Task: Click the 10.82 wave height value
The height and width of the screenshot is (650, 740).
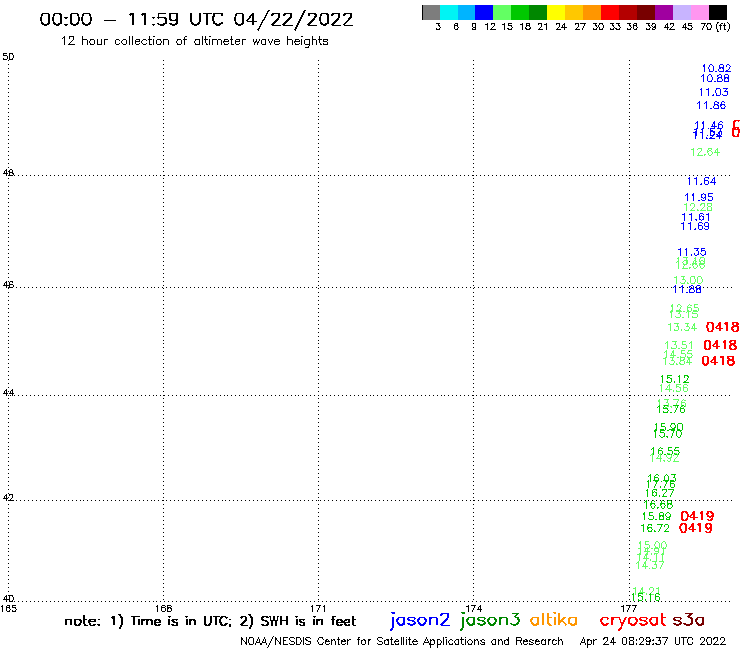Action: (x=716, y=68)
